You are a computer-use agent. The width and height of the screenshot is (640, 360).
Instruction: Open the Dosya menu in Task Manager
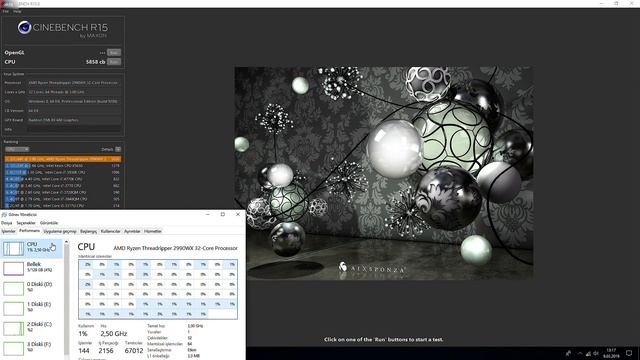[7, 223]
